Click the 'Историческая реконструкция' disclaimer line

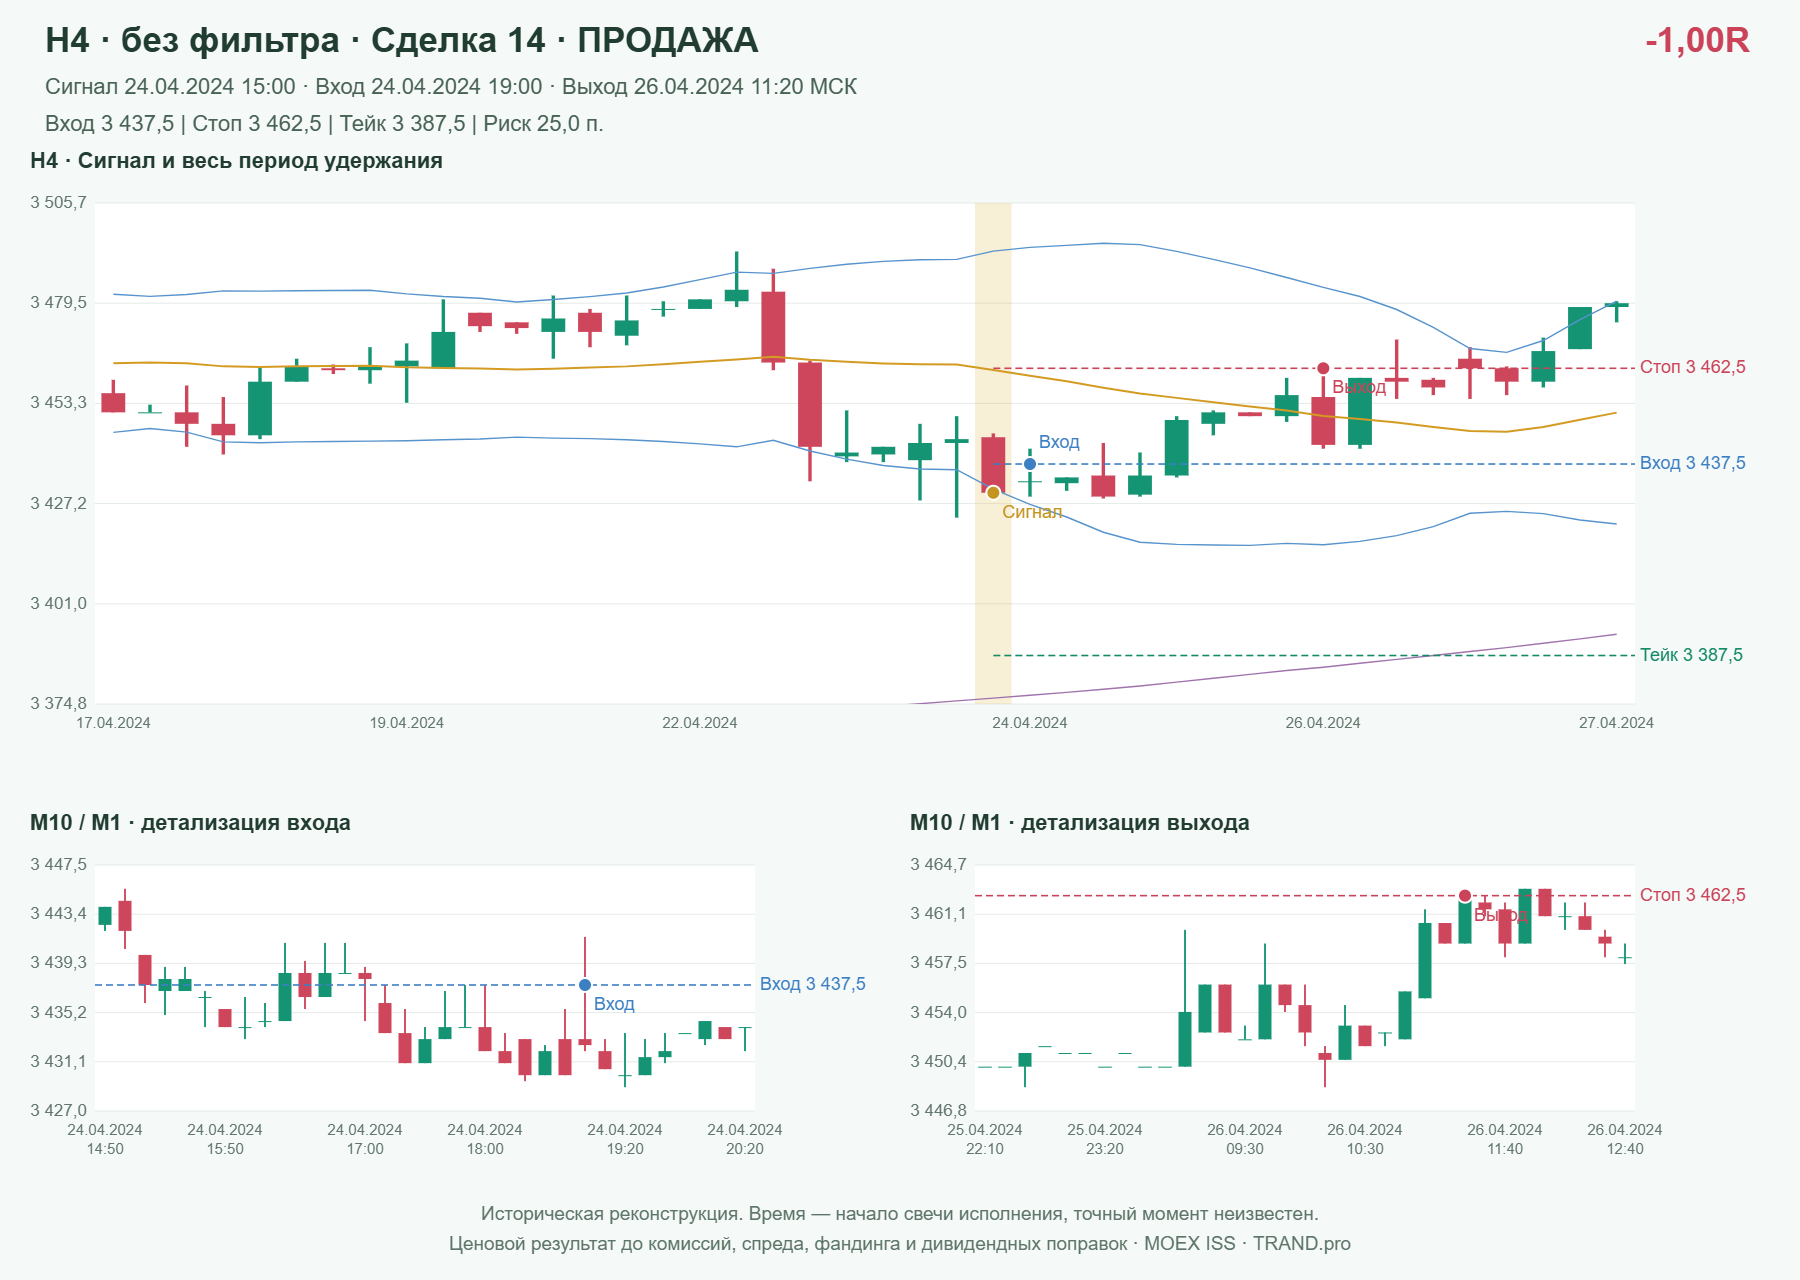click(900, 1214)
